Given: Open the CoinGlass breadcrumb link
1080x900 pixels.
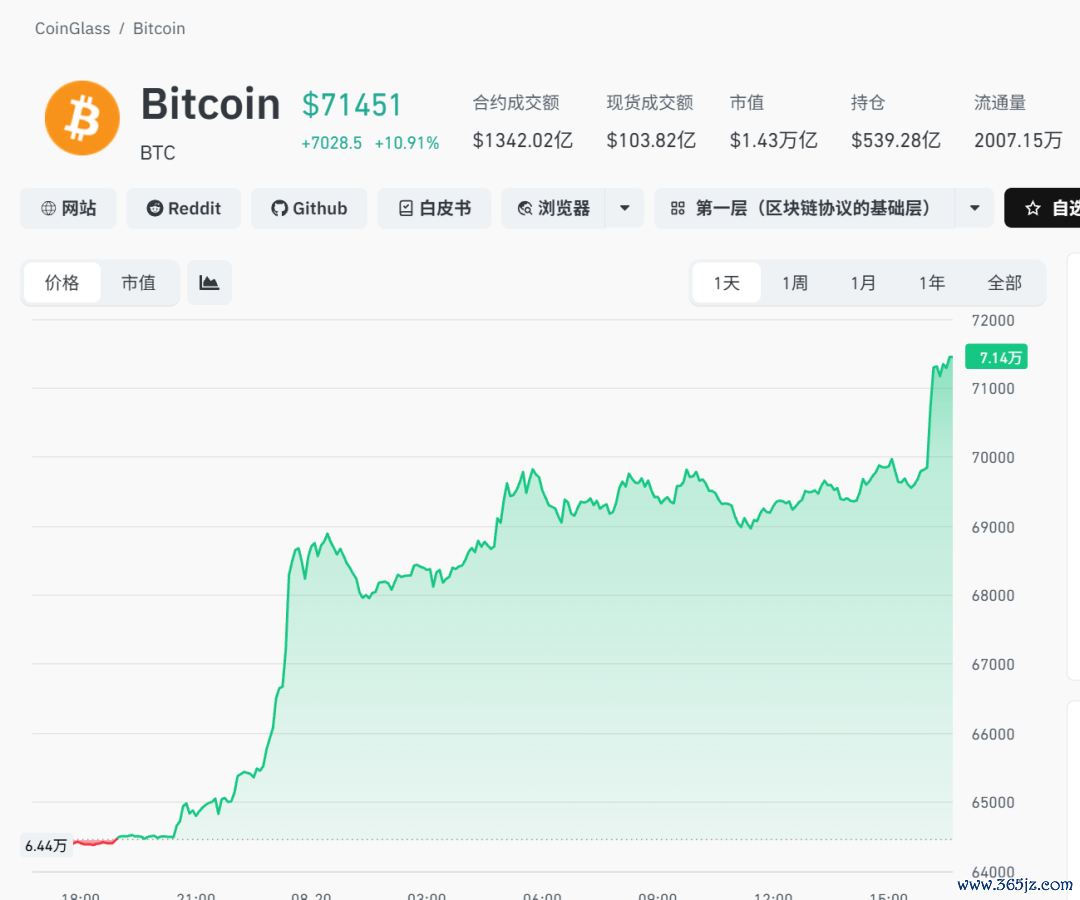Looking at the screenshot, I should (72, 28).
